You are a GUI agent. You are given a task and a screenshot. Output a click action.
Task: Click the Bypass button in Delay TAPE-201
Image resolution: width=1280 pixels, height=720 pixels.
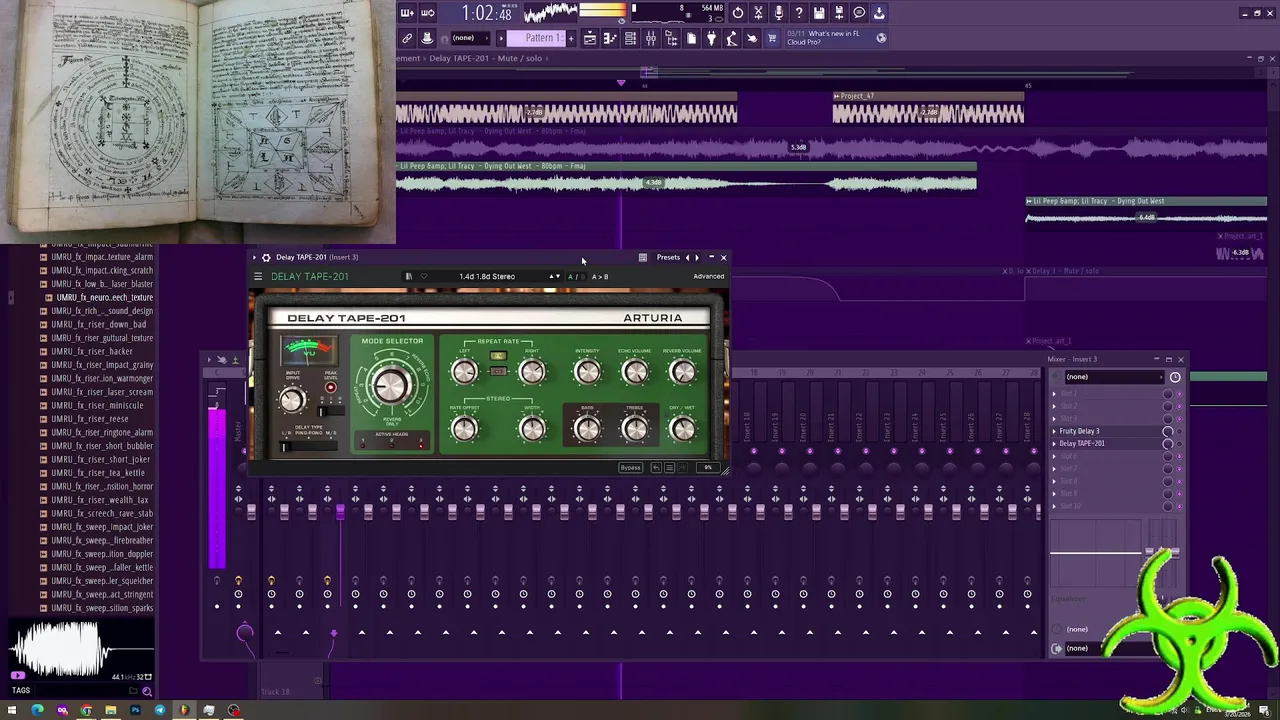point(630,468)
